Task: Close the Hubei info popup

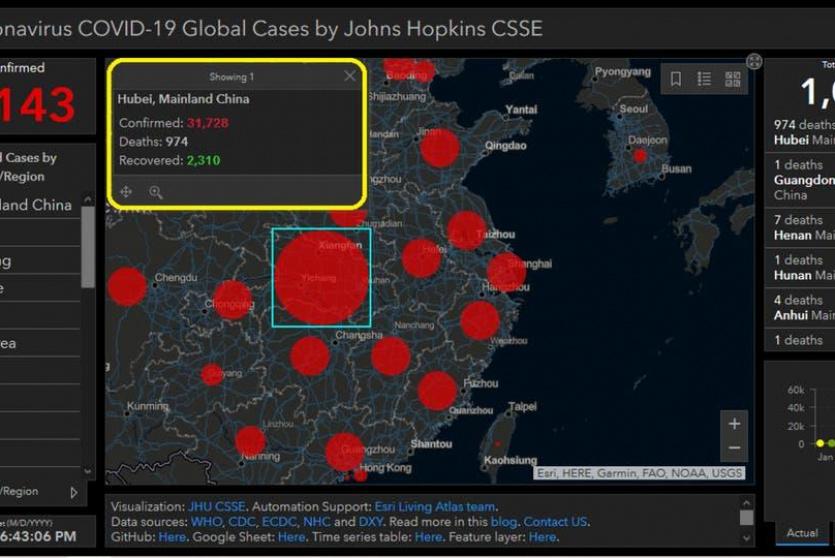Action: tap(349, 76)
